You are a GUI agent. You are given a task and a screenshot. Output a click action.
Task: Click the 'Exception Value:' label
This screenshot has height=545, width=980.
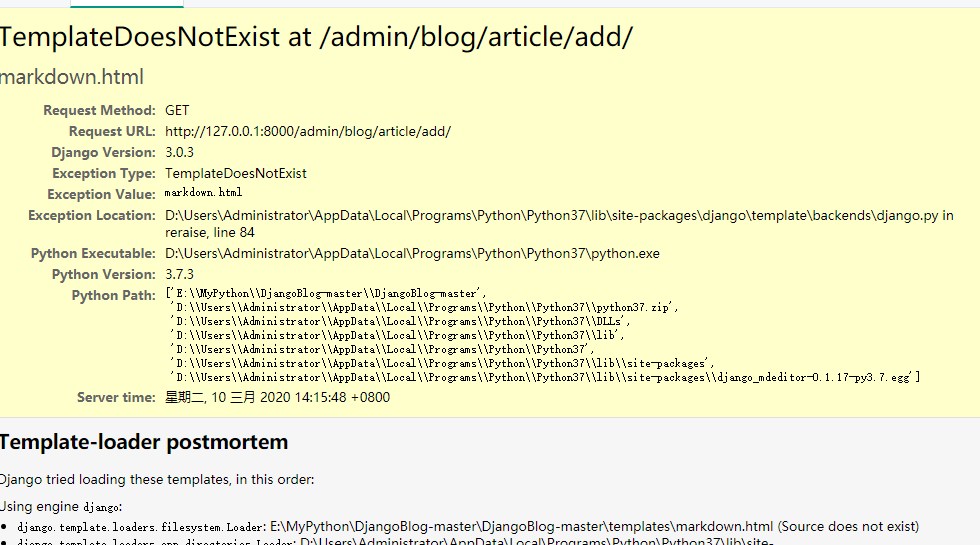[x=101, y=195]
